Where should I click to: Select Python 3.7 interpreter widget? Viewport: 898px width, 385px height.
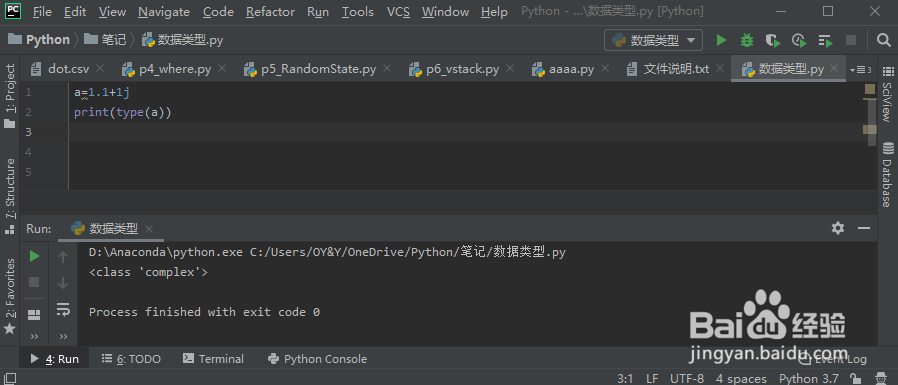pos(809,379)
